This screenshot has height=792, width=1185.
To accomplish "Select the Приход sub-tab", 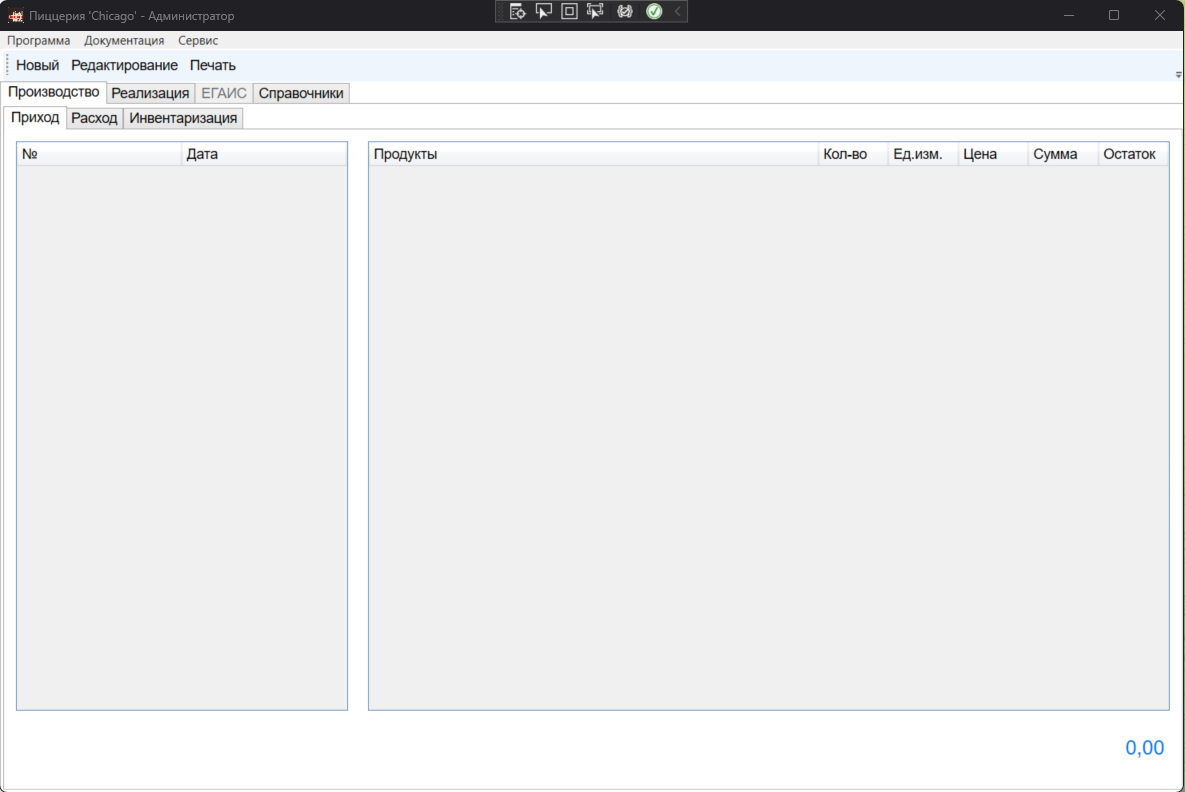I will pos(35,117).
